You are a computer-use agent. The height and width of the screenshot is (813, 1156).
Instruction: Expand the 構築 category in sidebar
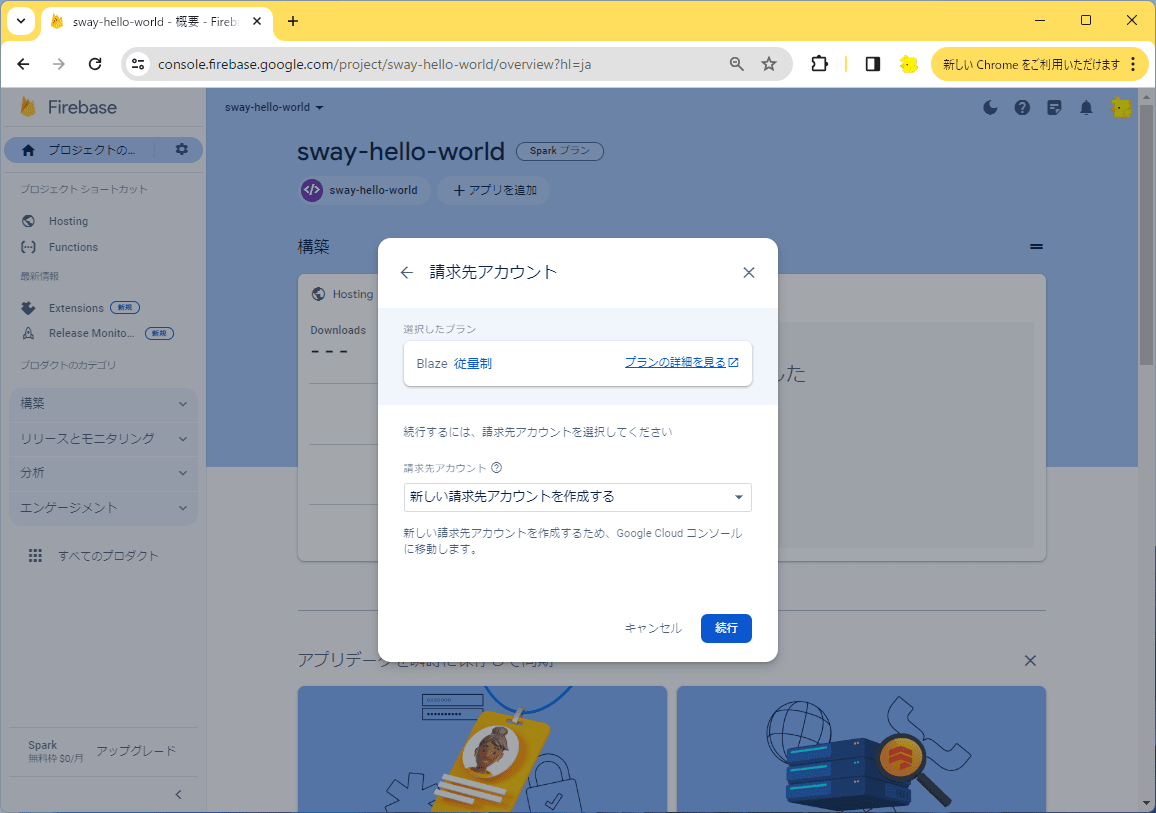coord(103,404)
